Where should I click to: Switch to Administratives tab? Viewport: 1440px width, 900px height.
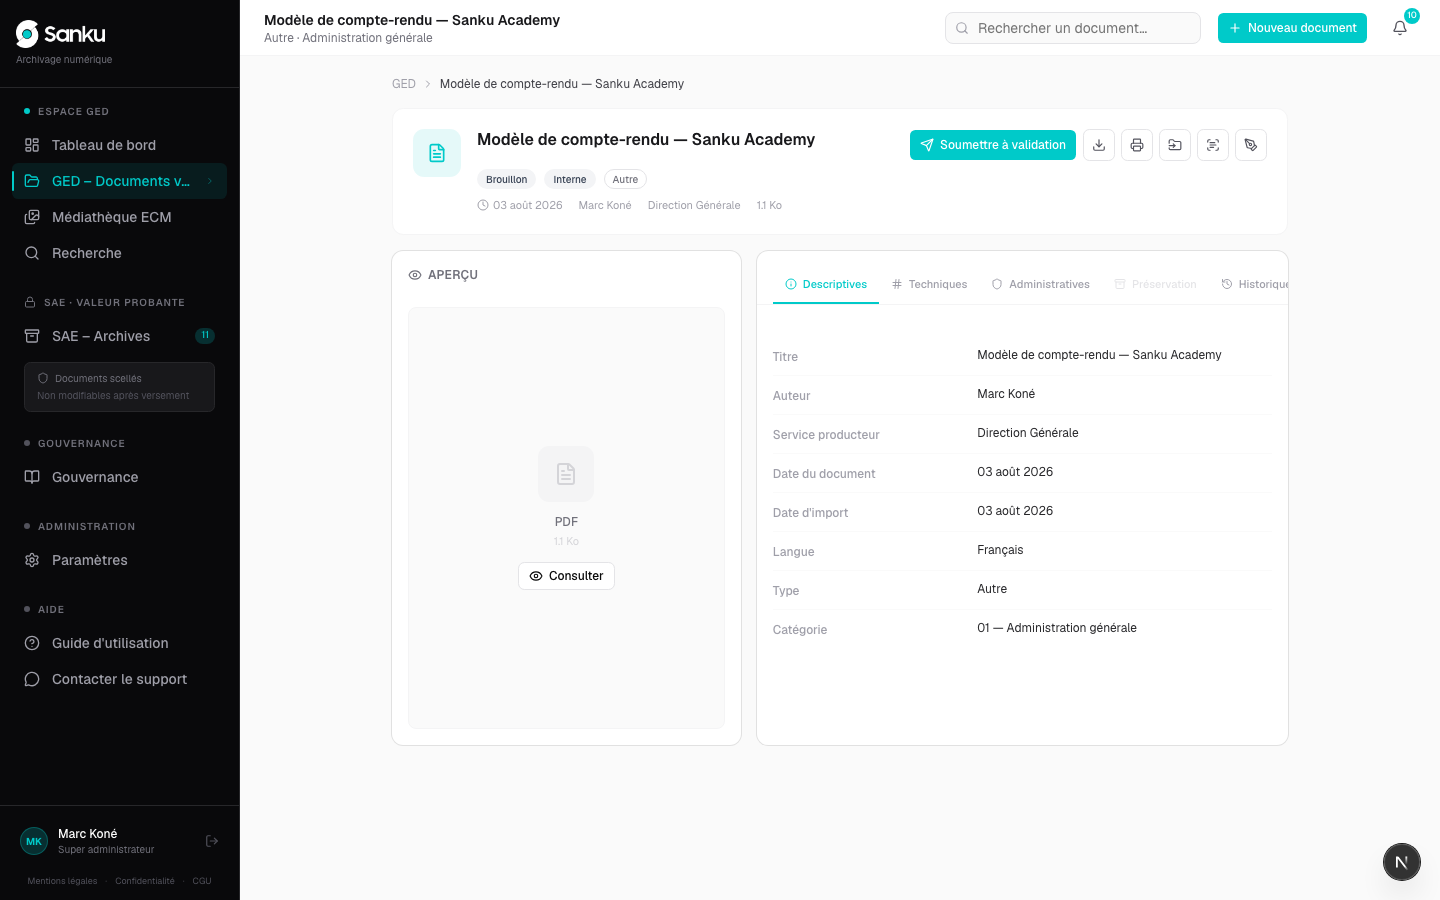(x=1041, y=284)
